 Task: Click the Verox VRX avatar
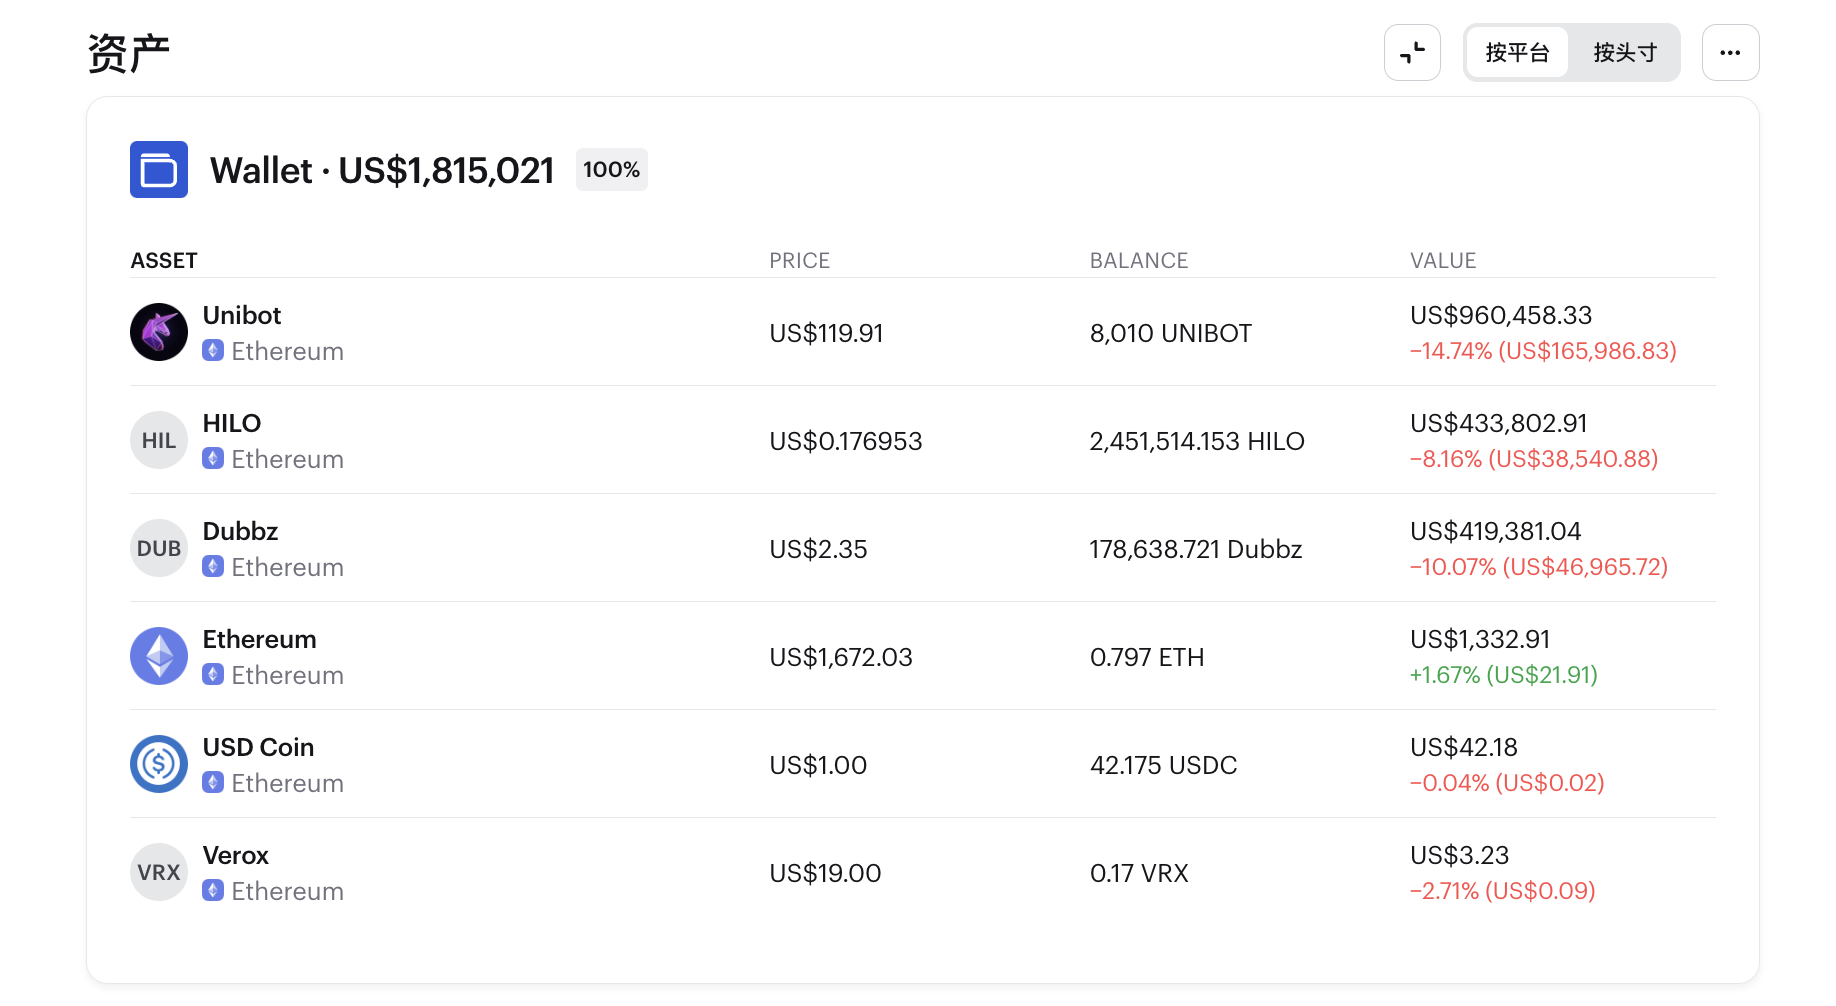(x=159, y=872)
